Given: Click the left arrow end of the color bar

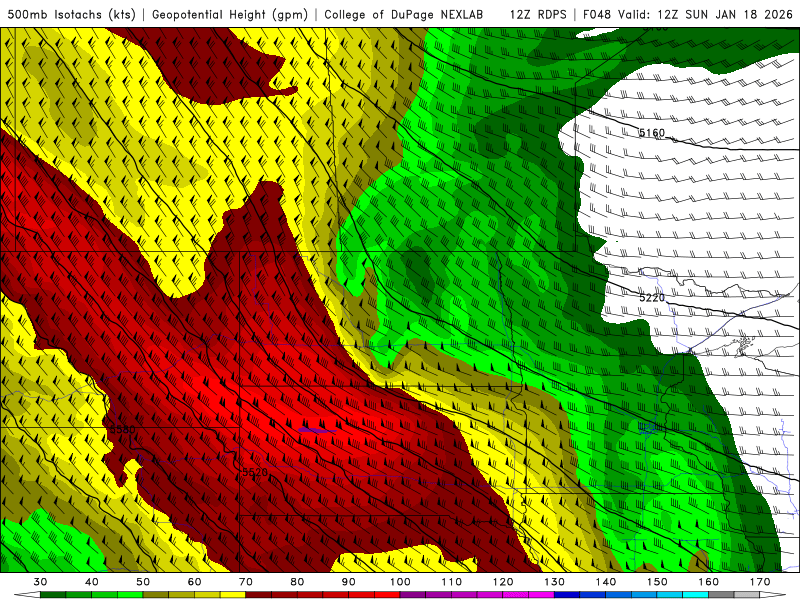Looking at the screenshot, I should (27, 595).
